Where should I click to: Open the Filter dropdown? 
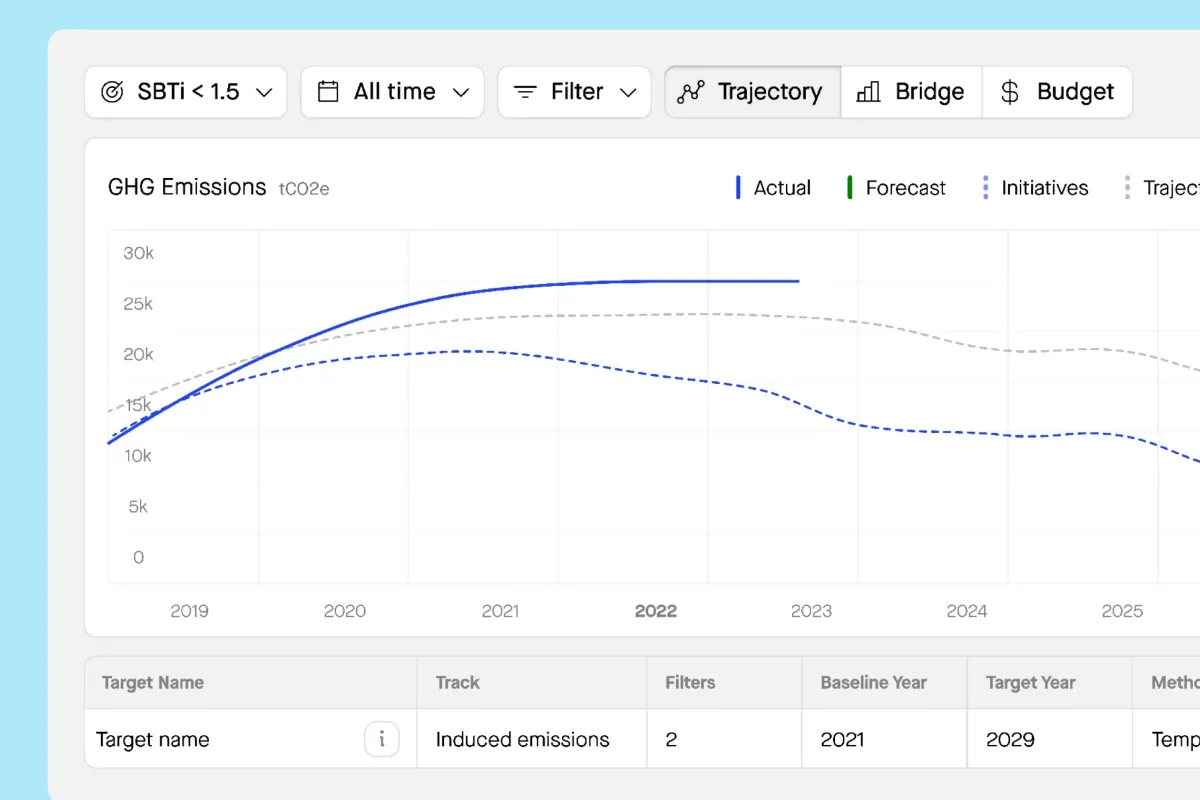click(x=574, y=91)
